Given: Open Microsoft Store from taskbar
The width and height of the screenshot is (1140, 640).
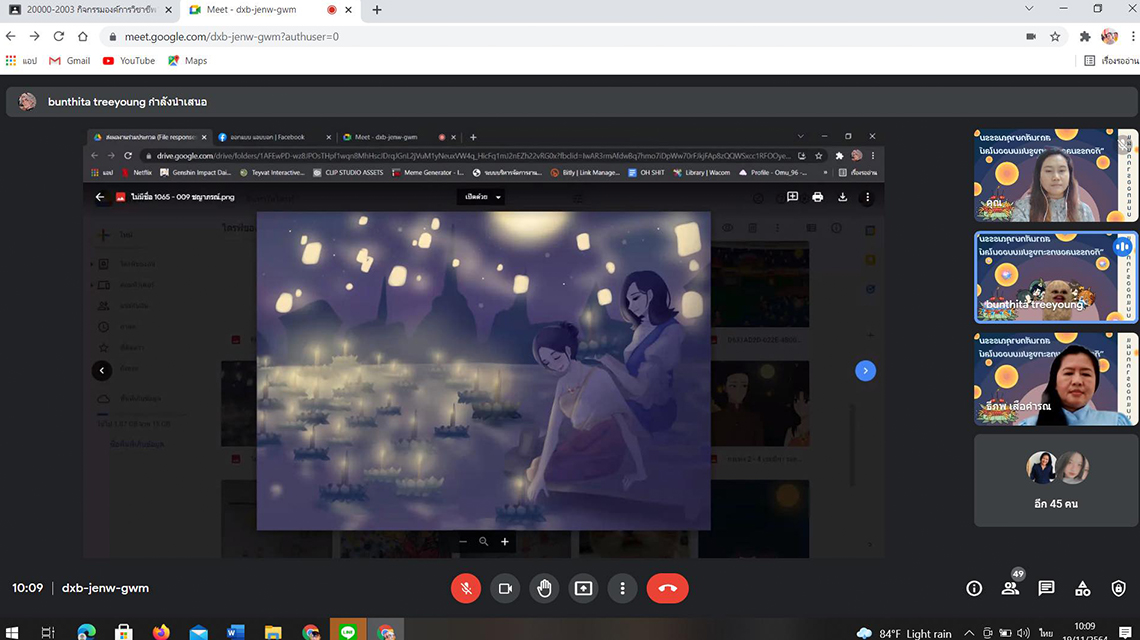Looking at the screenshot, I should (x=124, y=633).
